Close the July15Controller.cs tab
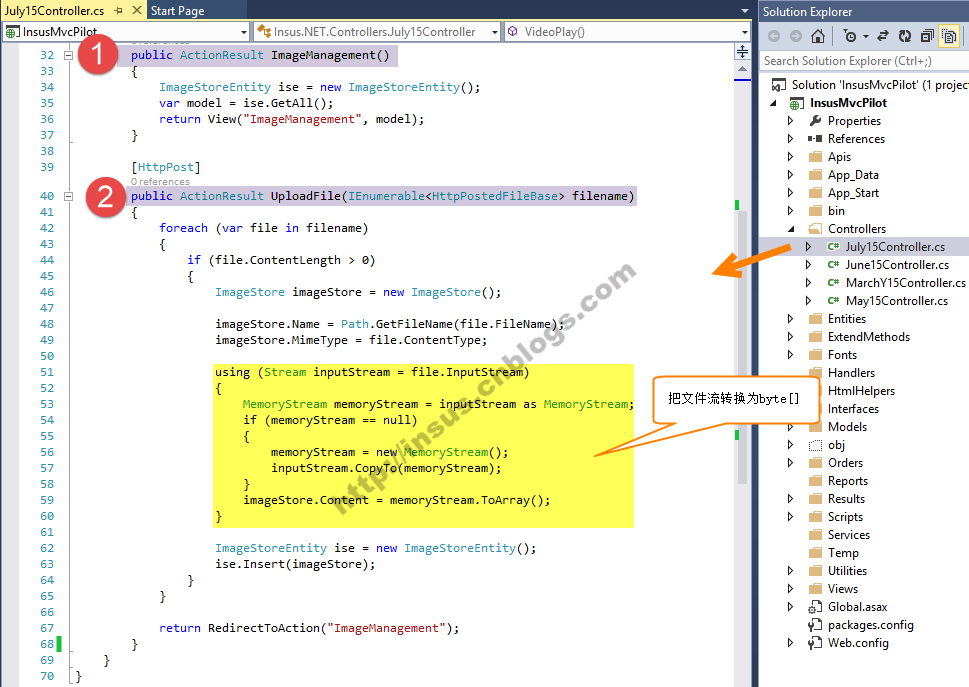The width and height of the screenshot is (969, 687). 136,11
